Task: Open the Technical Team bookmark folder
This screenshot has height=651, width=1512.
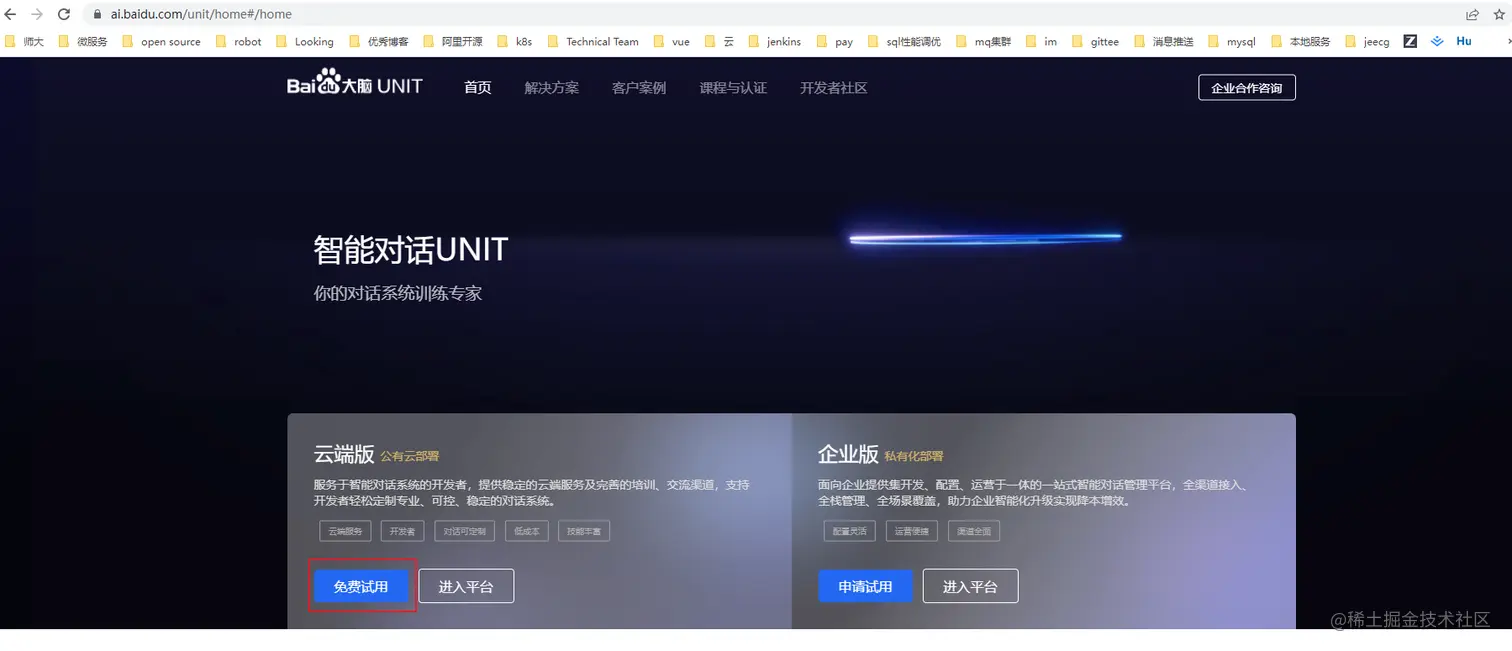Action: click(592, 42)
